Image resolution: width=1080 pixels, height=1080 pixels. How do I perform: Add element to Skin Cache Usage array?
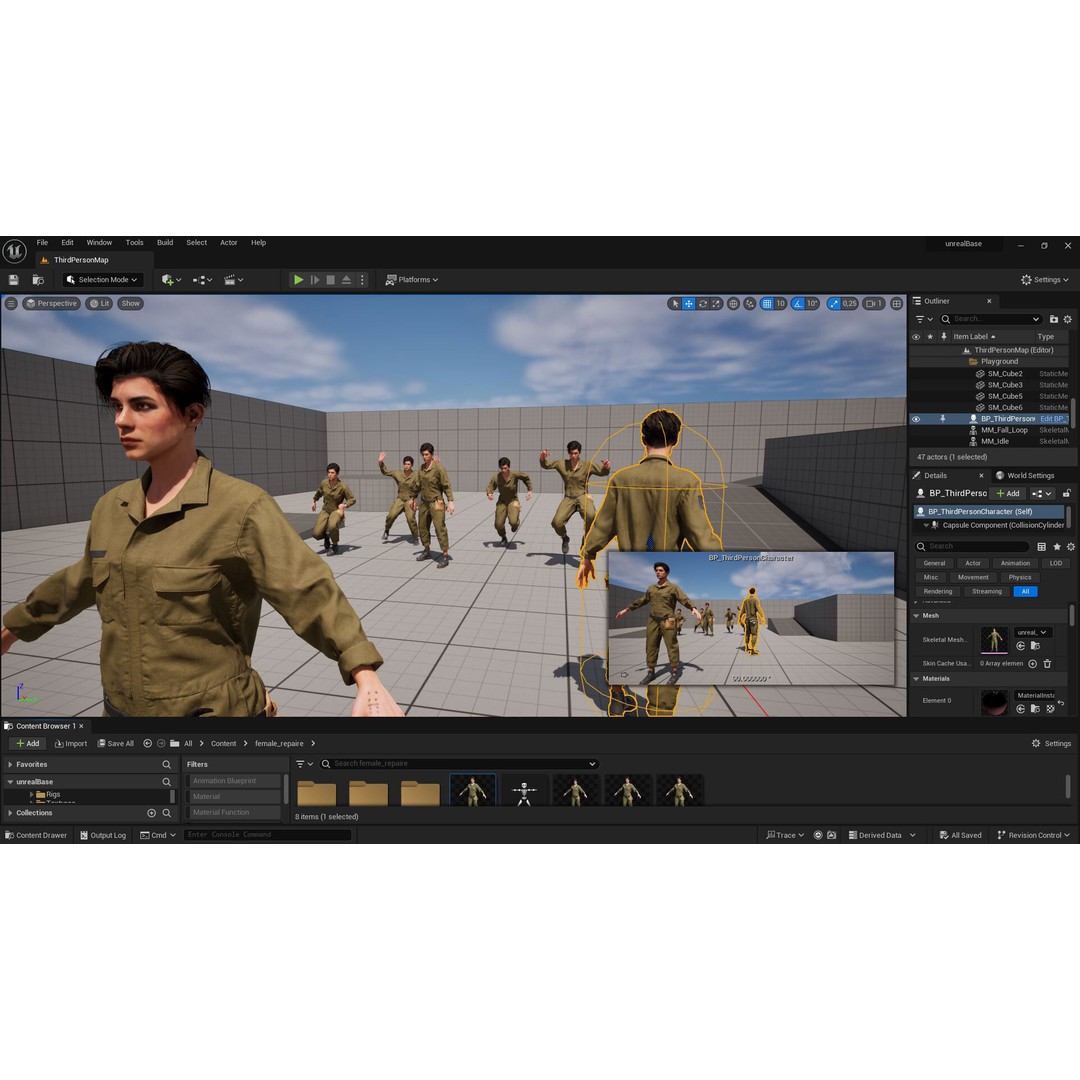(1032, 664)
